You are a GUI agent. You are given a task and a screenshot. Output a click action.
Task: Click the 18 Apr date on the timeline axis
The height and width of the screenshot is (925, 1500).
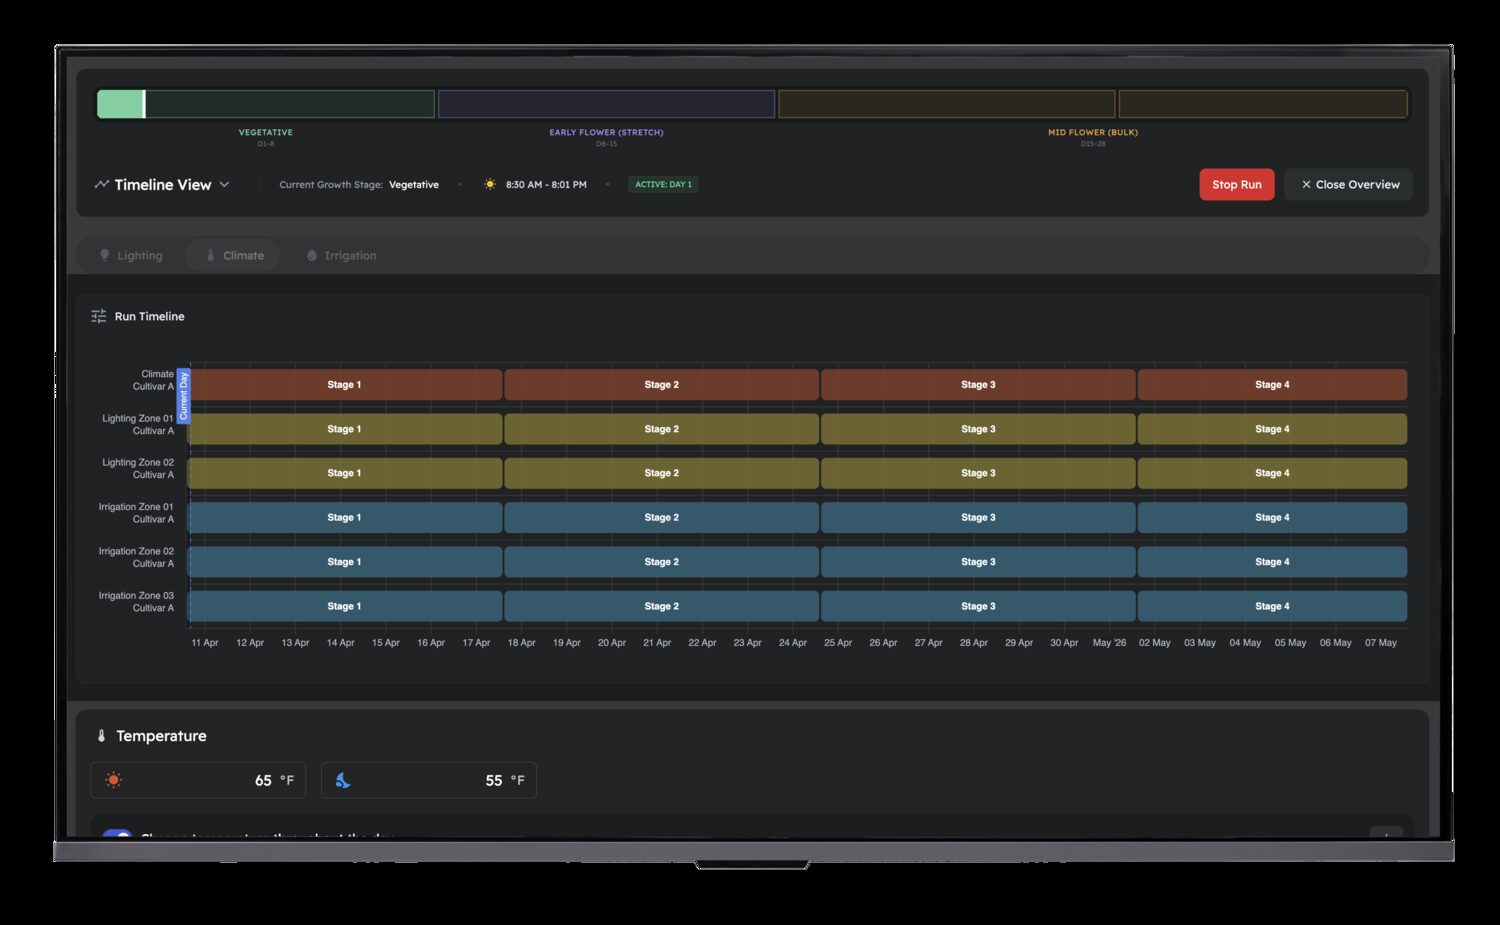pos(521,643)
